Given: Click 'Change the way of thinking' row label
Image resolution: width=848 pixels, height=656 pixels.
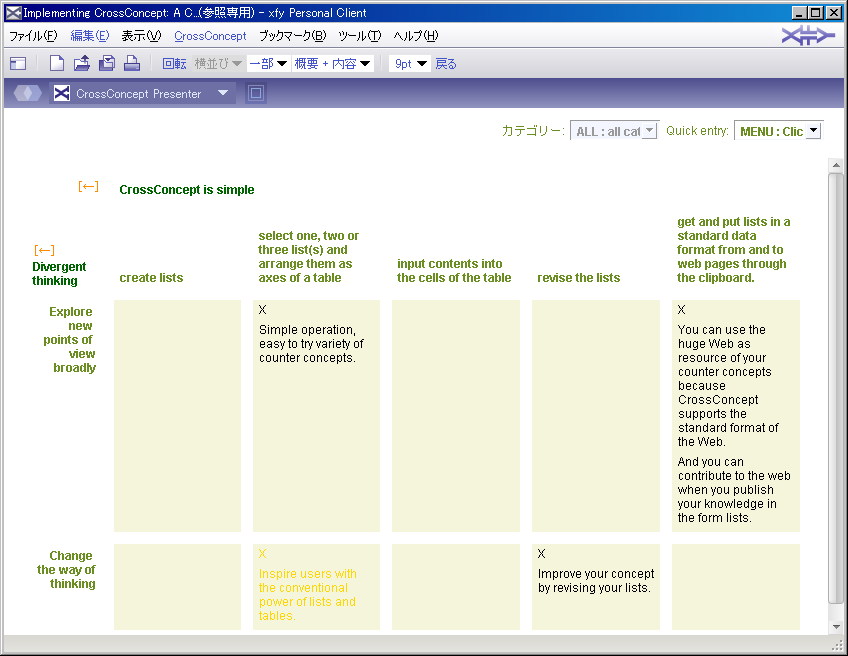Looking at the screenshot, I should [66, 569].
